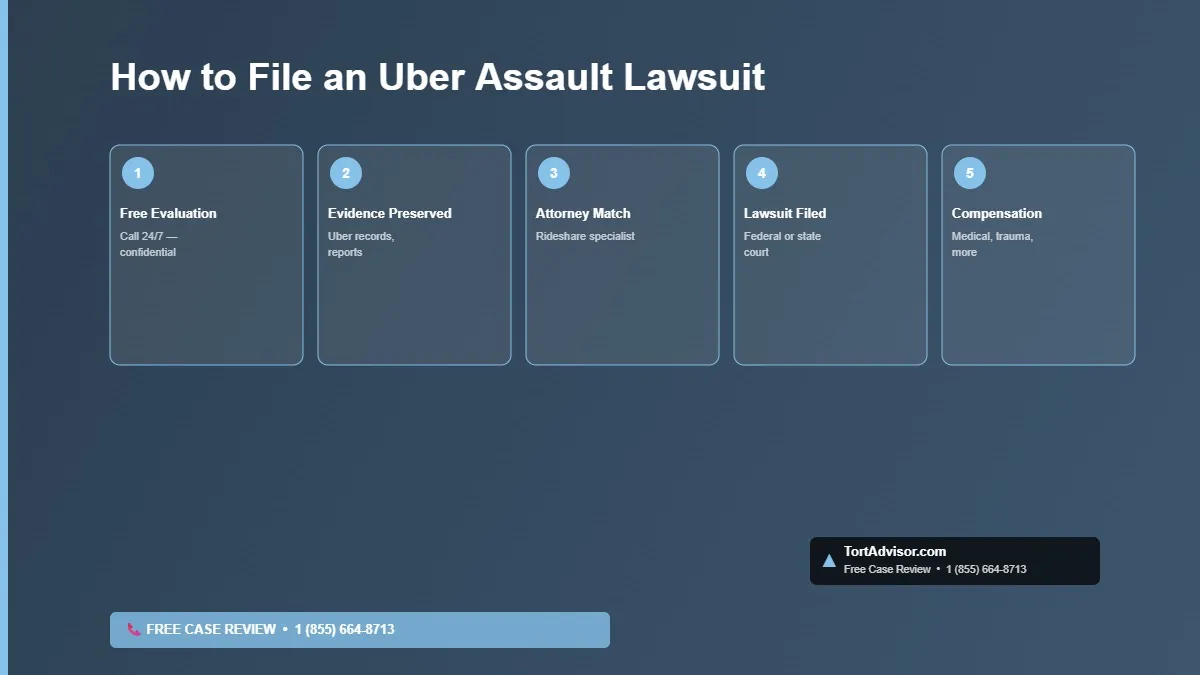This screenshot has width=1200, height=675.
Task: Click the step 4 number badge
Action: [762, 173]
